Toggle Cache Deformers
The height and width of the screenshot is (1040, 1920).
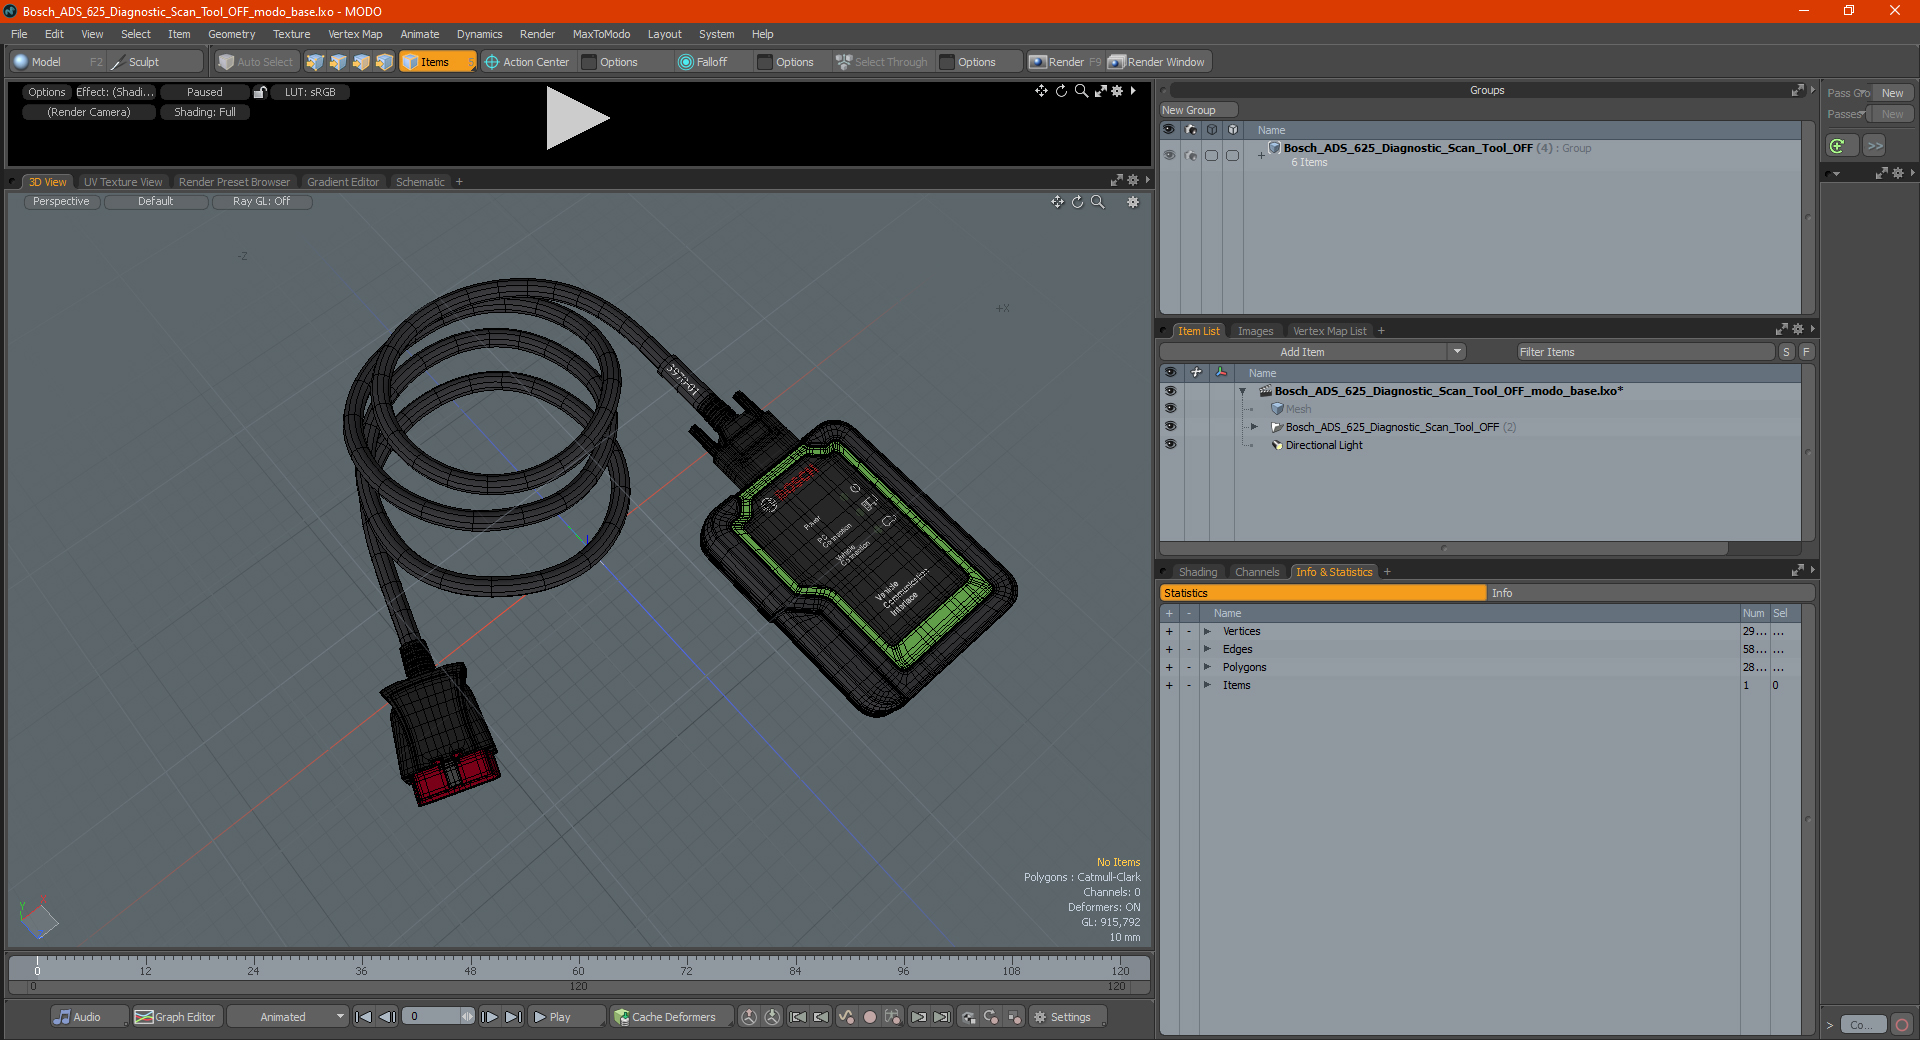click(x=670, y=1017)
